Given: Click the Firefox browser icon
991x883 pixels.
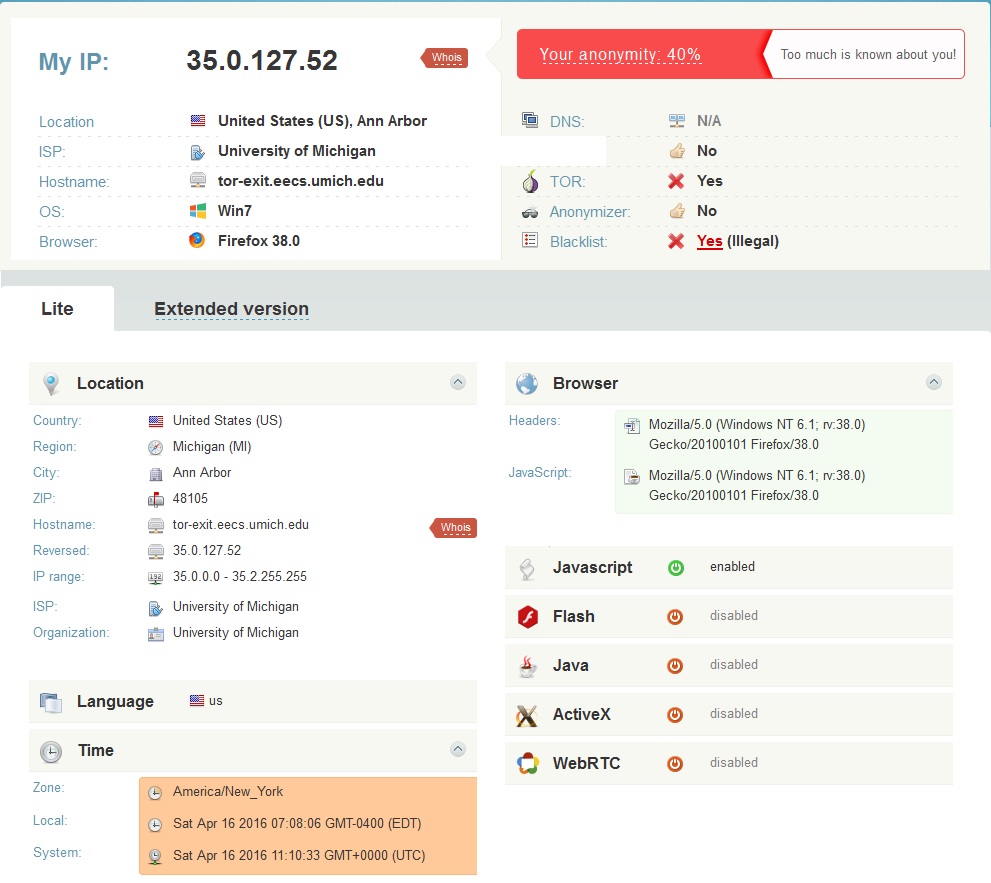Looking at the screenshot, I should click(197, 240).
